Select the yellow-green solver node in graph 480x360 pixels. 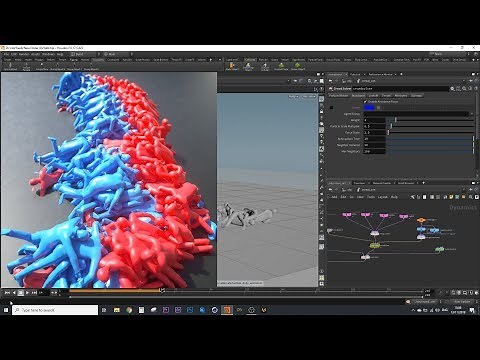375,246
